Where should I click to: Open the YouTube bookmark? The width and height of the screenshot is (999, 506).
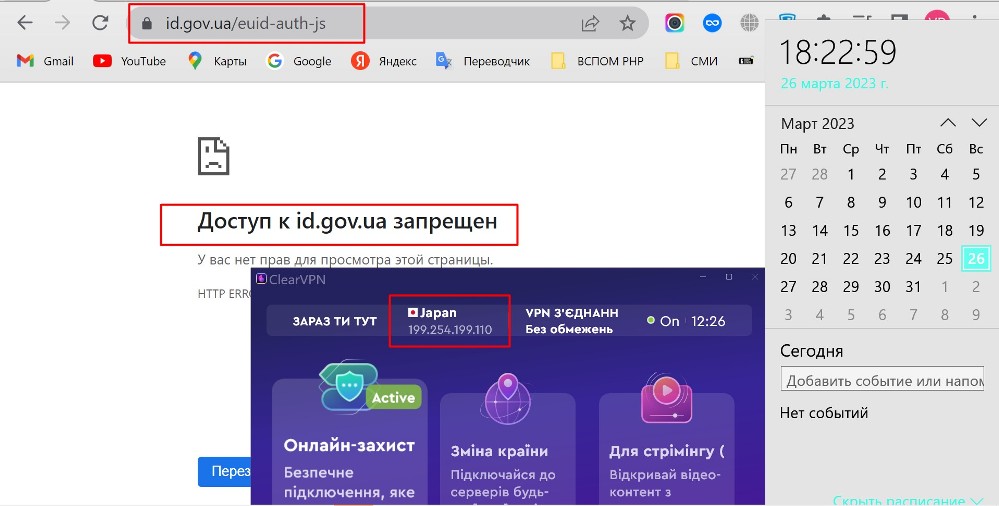[129, 61]
